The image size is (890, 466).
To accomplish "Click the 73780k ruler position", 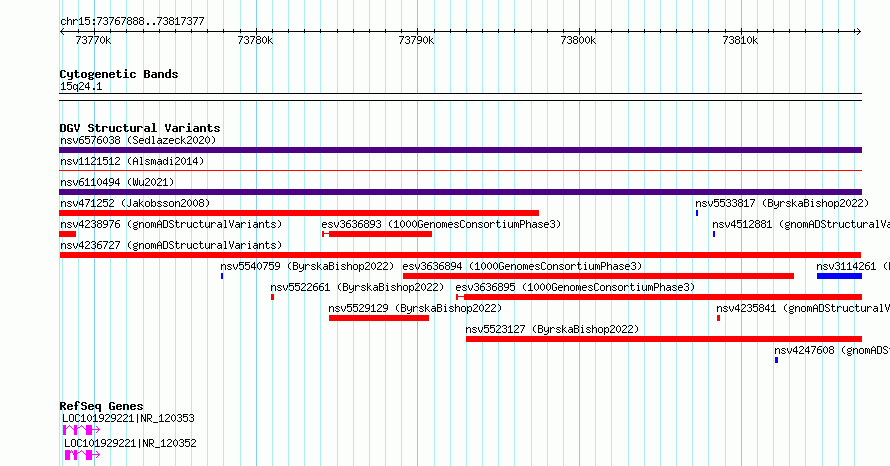I will pos(255,40).
